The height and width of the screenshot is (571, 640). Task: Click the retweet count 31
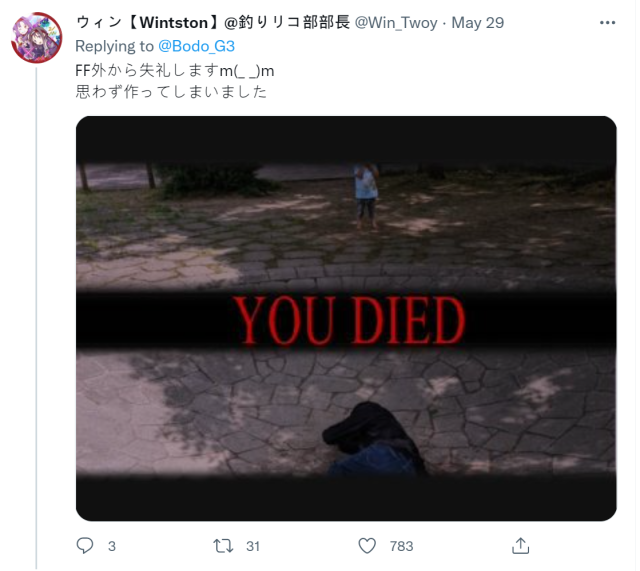coord(253,547)
